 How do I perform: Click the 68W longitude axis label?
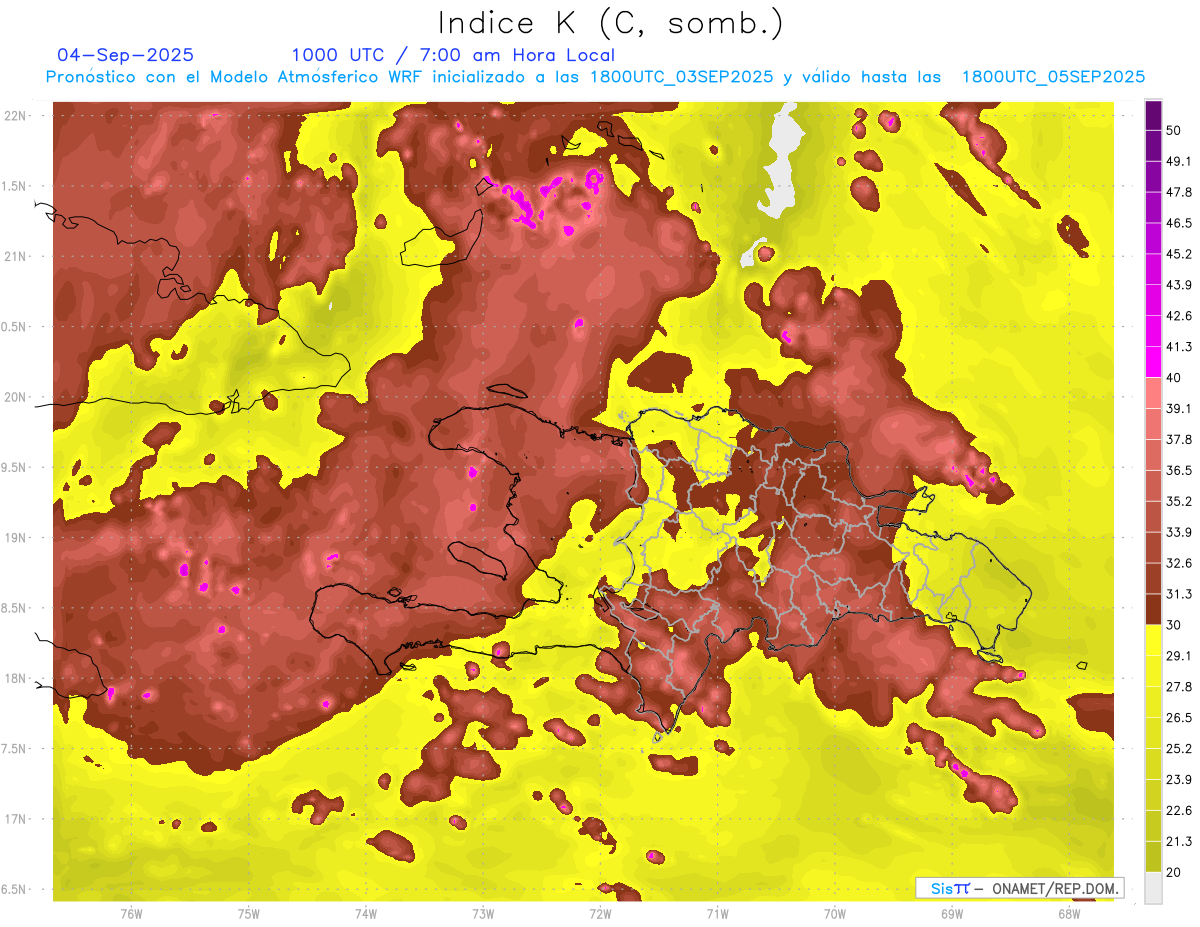click(1069, 914)
